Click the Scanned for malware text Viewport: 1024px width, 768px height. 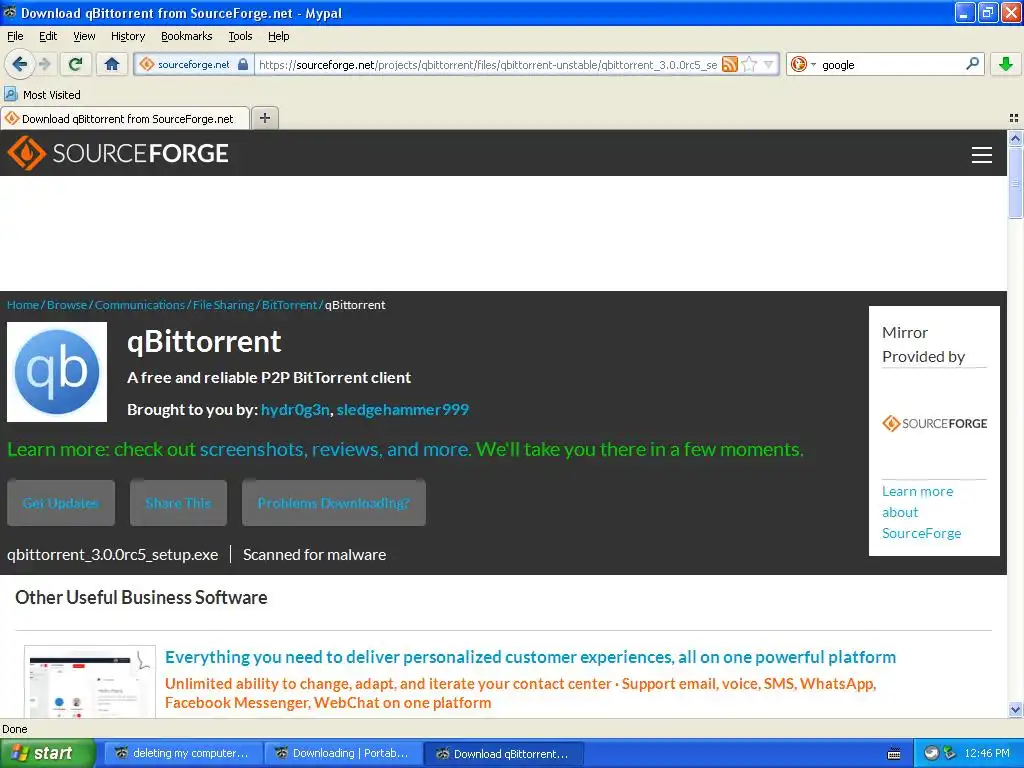coord(314,554)
